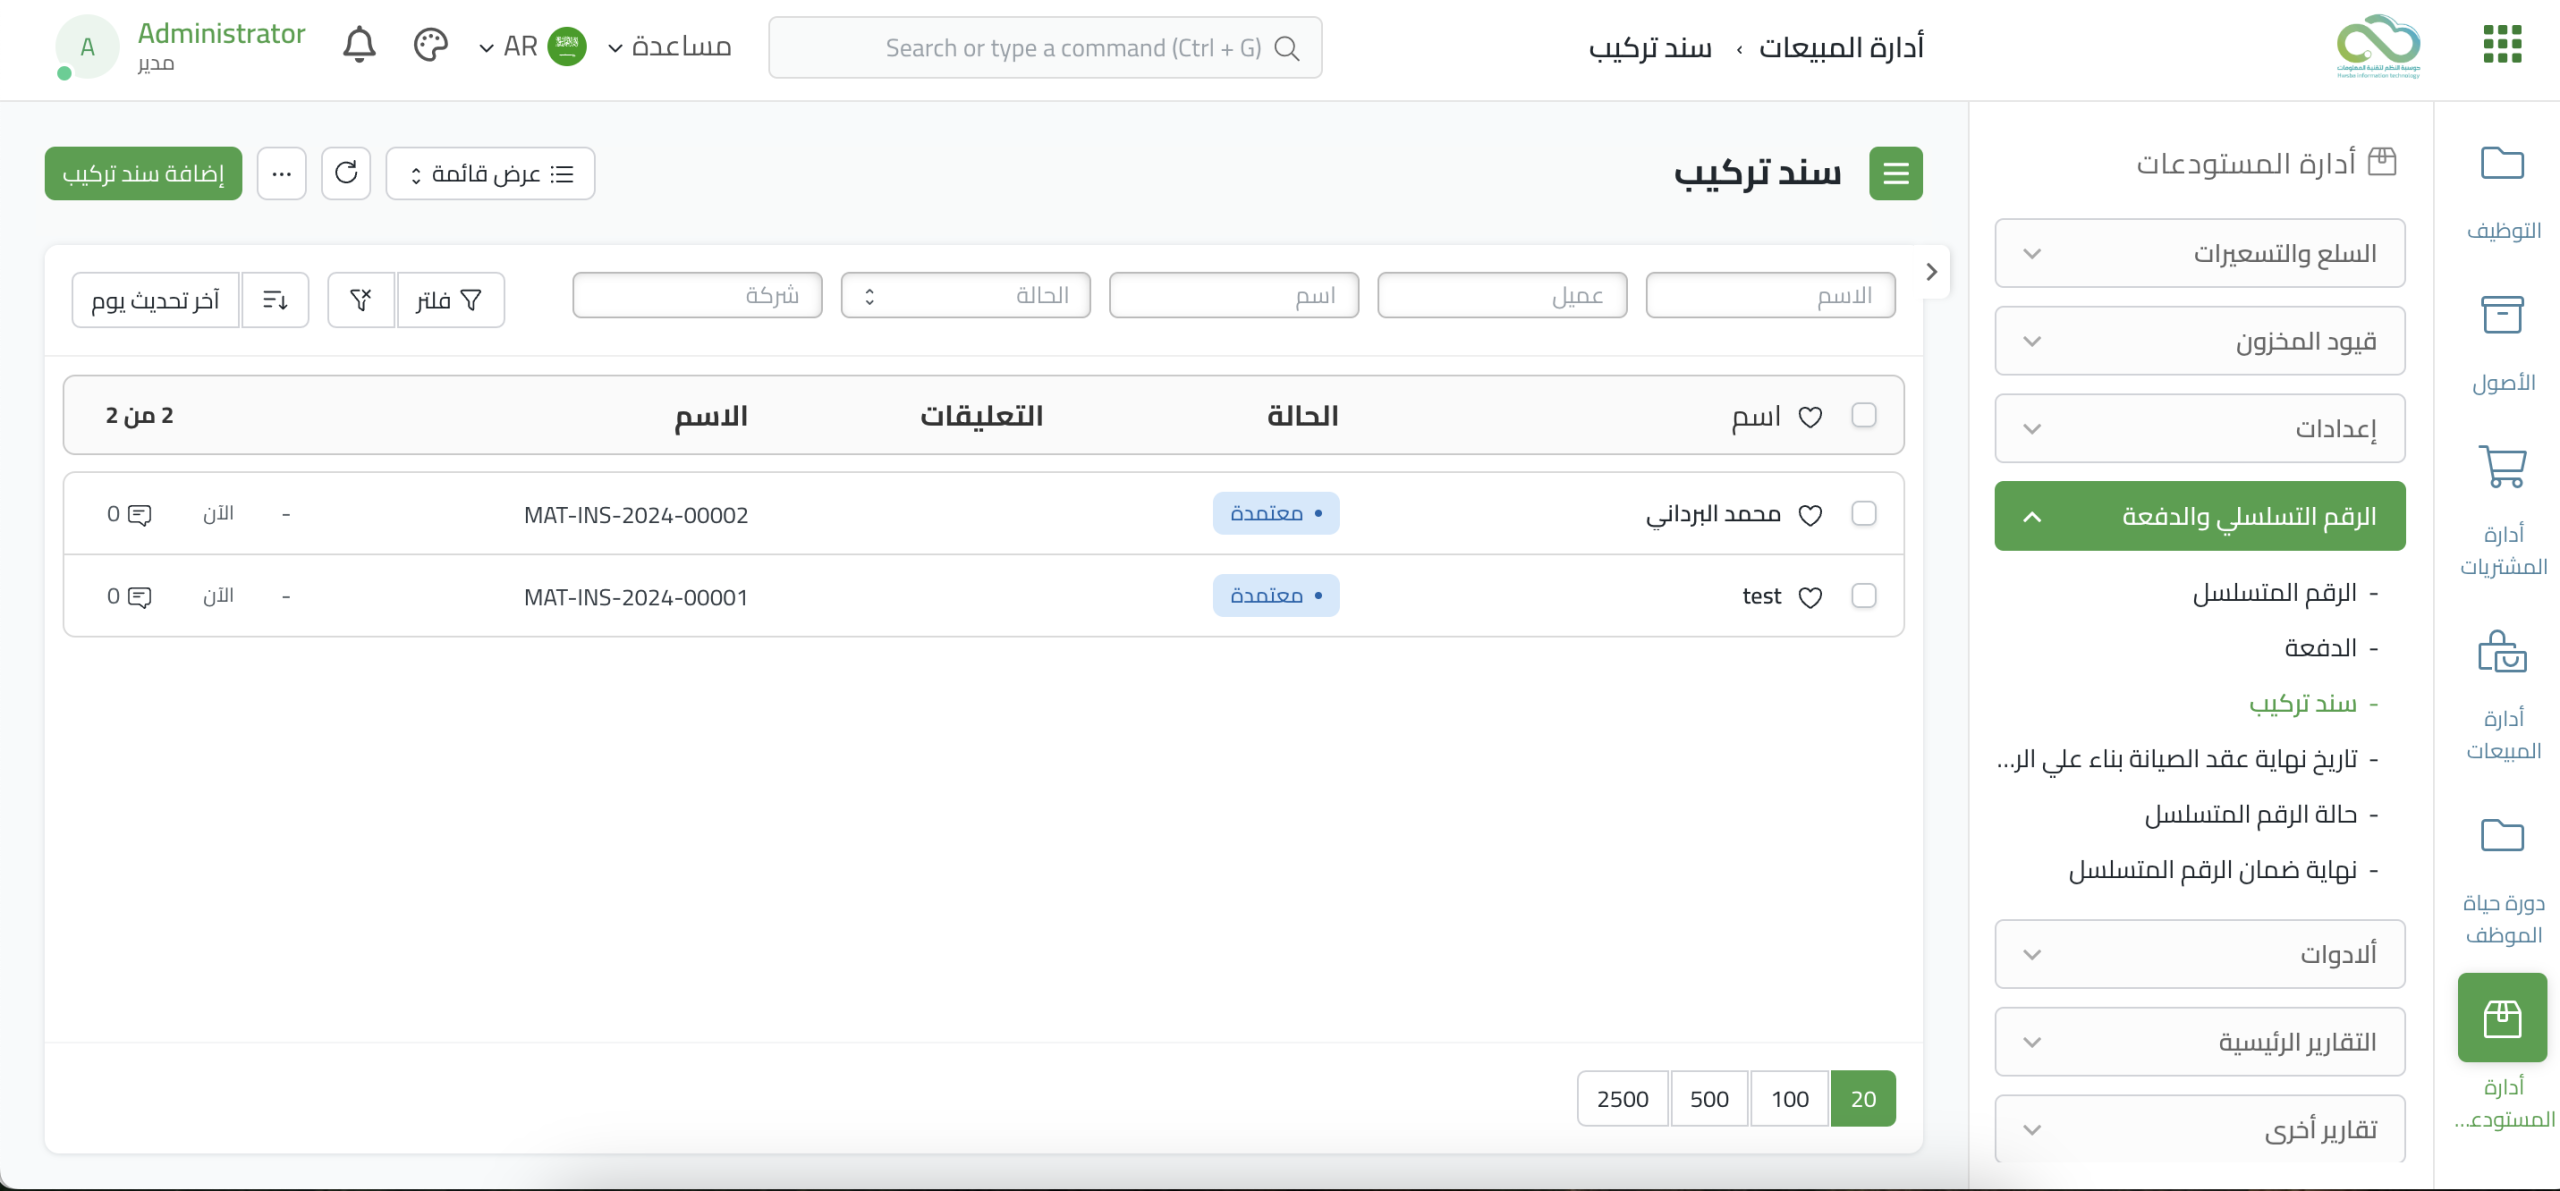Like the MAT-INS-2024-00002 row heart icon
Viewport: 2560px width, 1191px height.
[x=1810, y=515]
